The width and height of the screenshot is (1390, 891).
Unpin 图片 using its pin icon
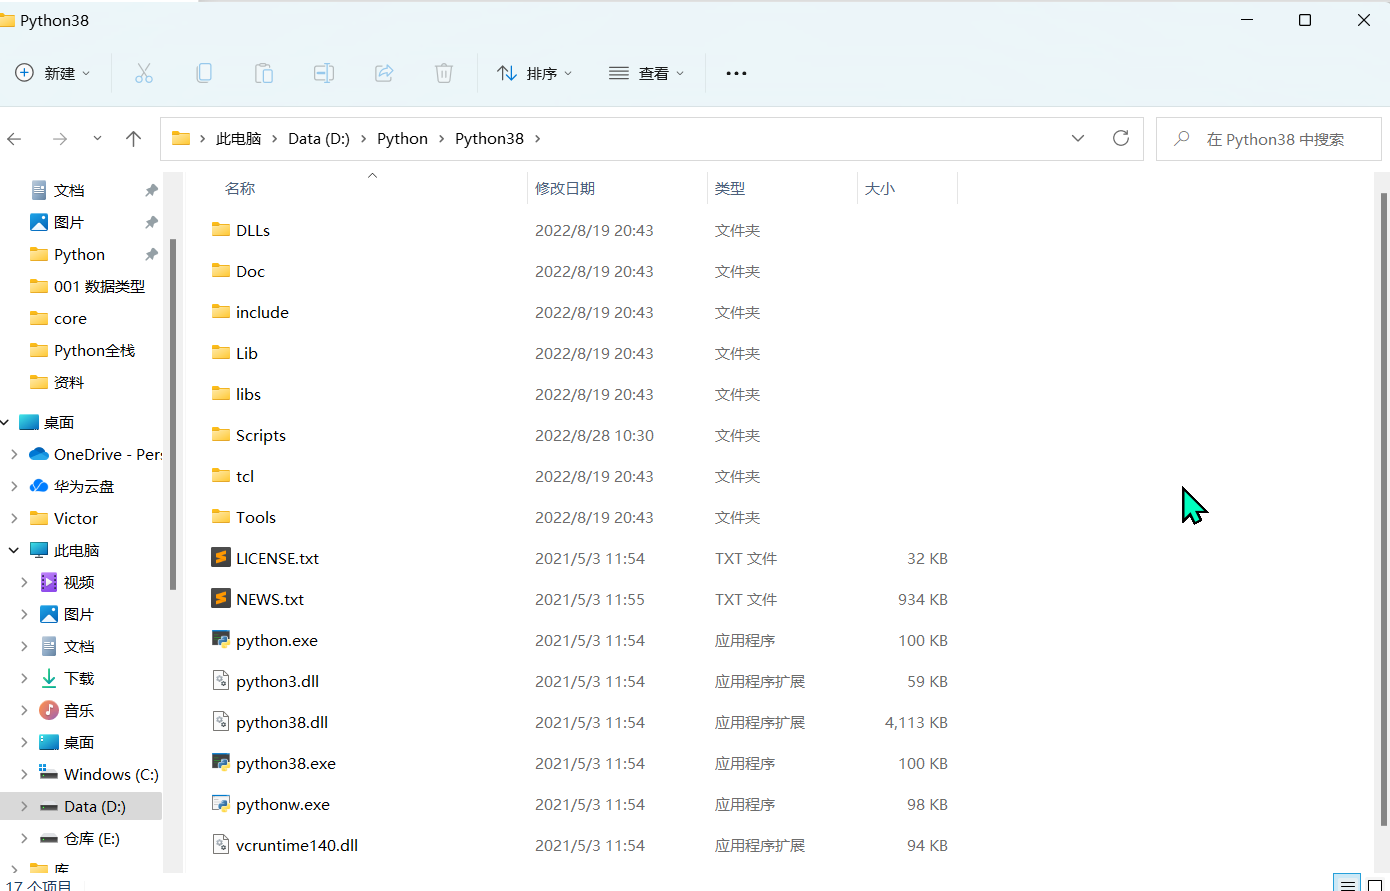pyautogui.click(x=151, y=222)
